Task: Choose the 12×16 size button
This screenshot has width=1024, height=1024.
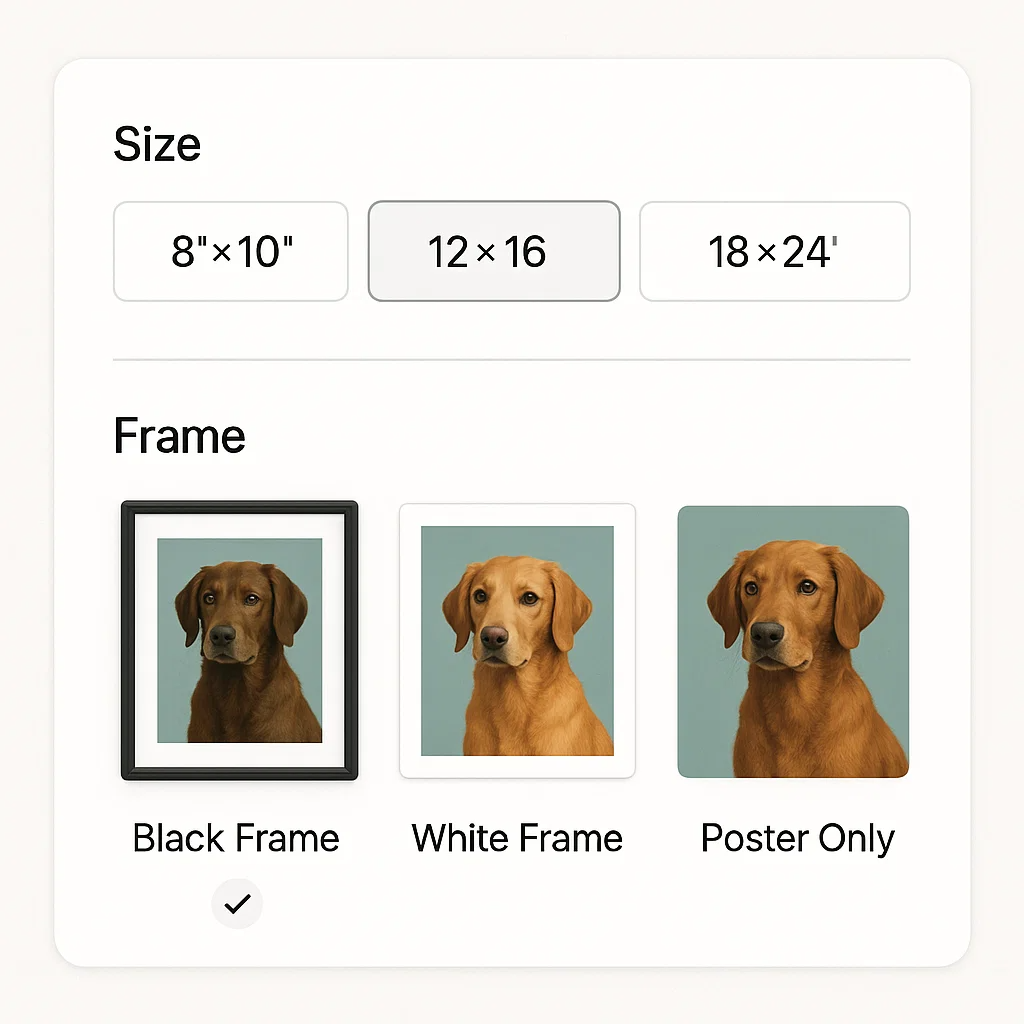Action: pyautogui.click(x=494, y=251)
